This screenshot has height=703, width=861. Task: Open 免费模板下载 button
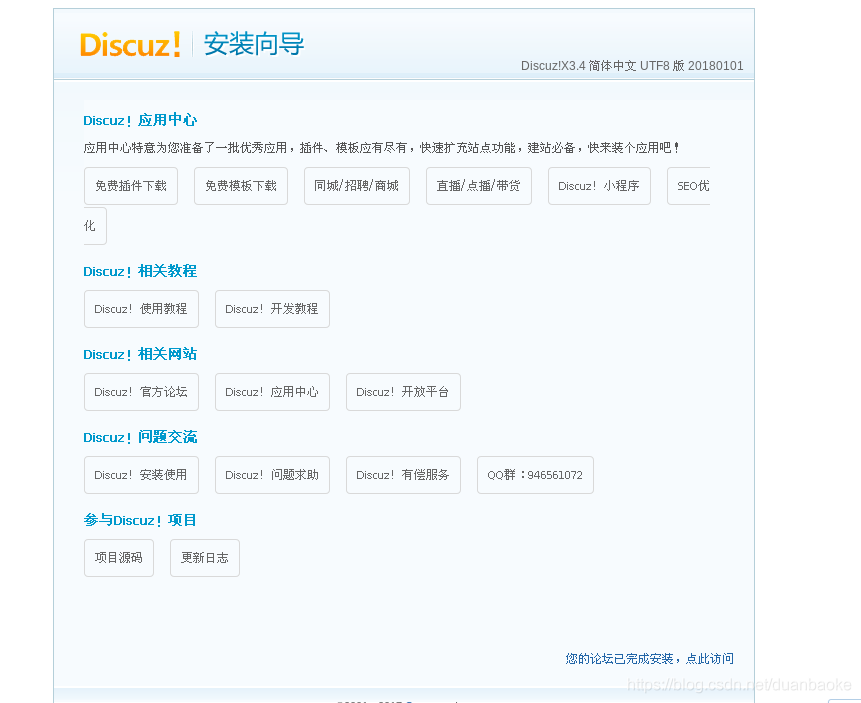click(241, 186)
